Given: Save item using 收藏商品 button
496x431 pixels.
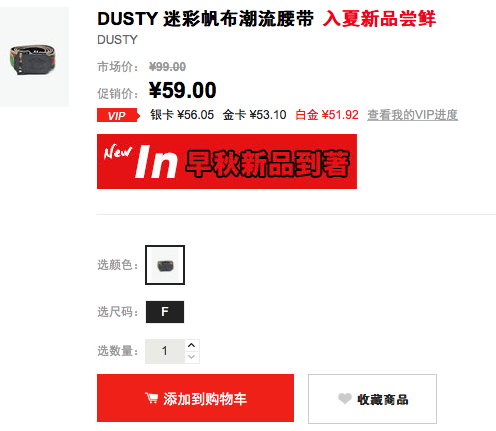Looking at the screenshot, I should point(372,399).
